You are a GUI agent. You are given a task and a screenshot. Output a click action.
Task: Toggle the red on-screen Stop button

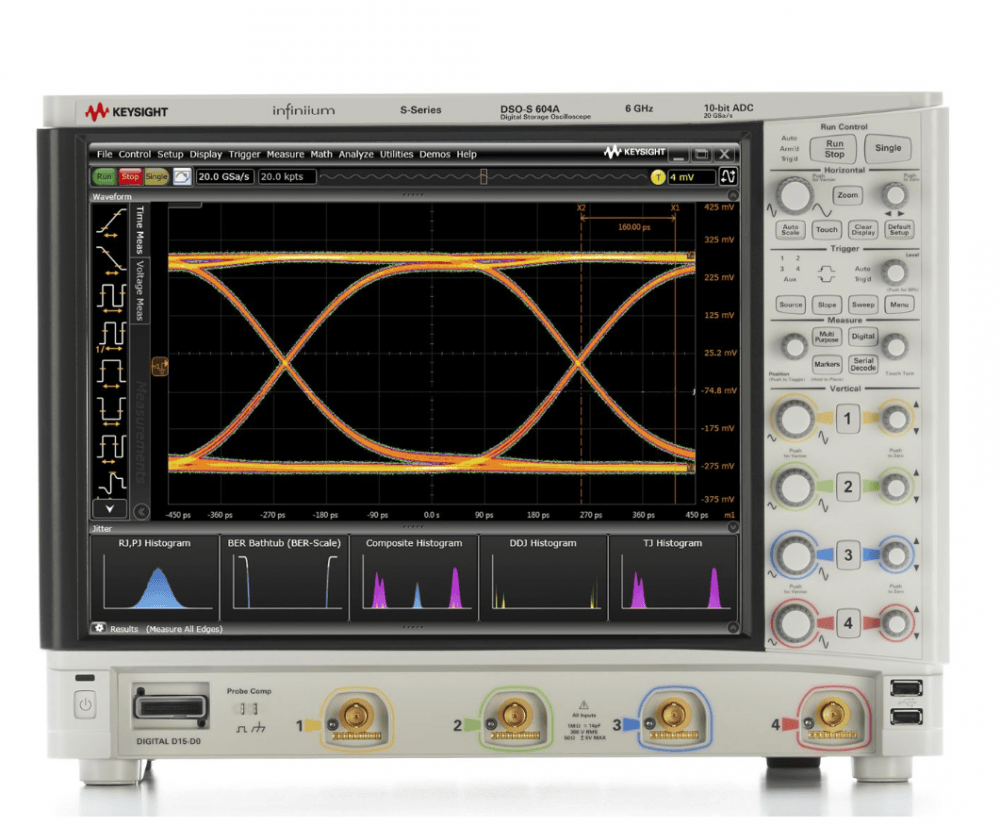coord(129,177)
